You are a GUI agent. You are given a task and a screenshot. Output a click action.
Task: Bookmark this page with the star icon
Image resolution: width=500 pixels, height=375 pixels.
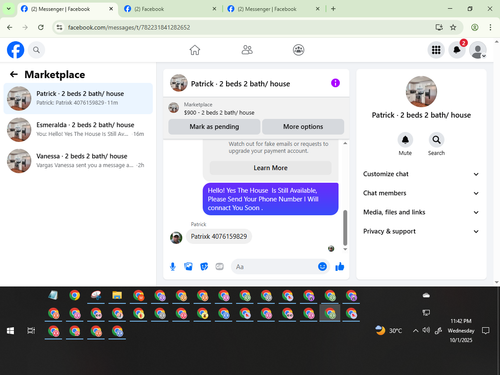point(453,27)
